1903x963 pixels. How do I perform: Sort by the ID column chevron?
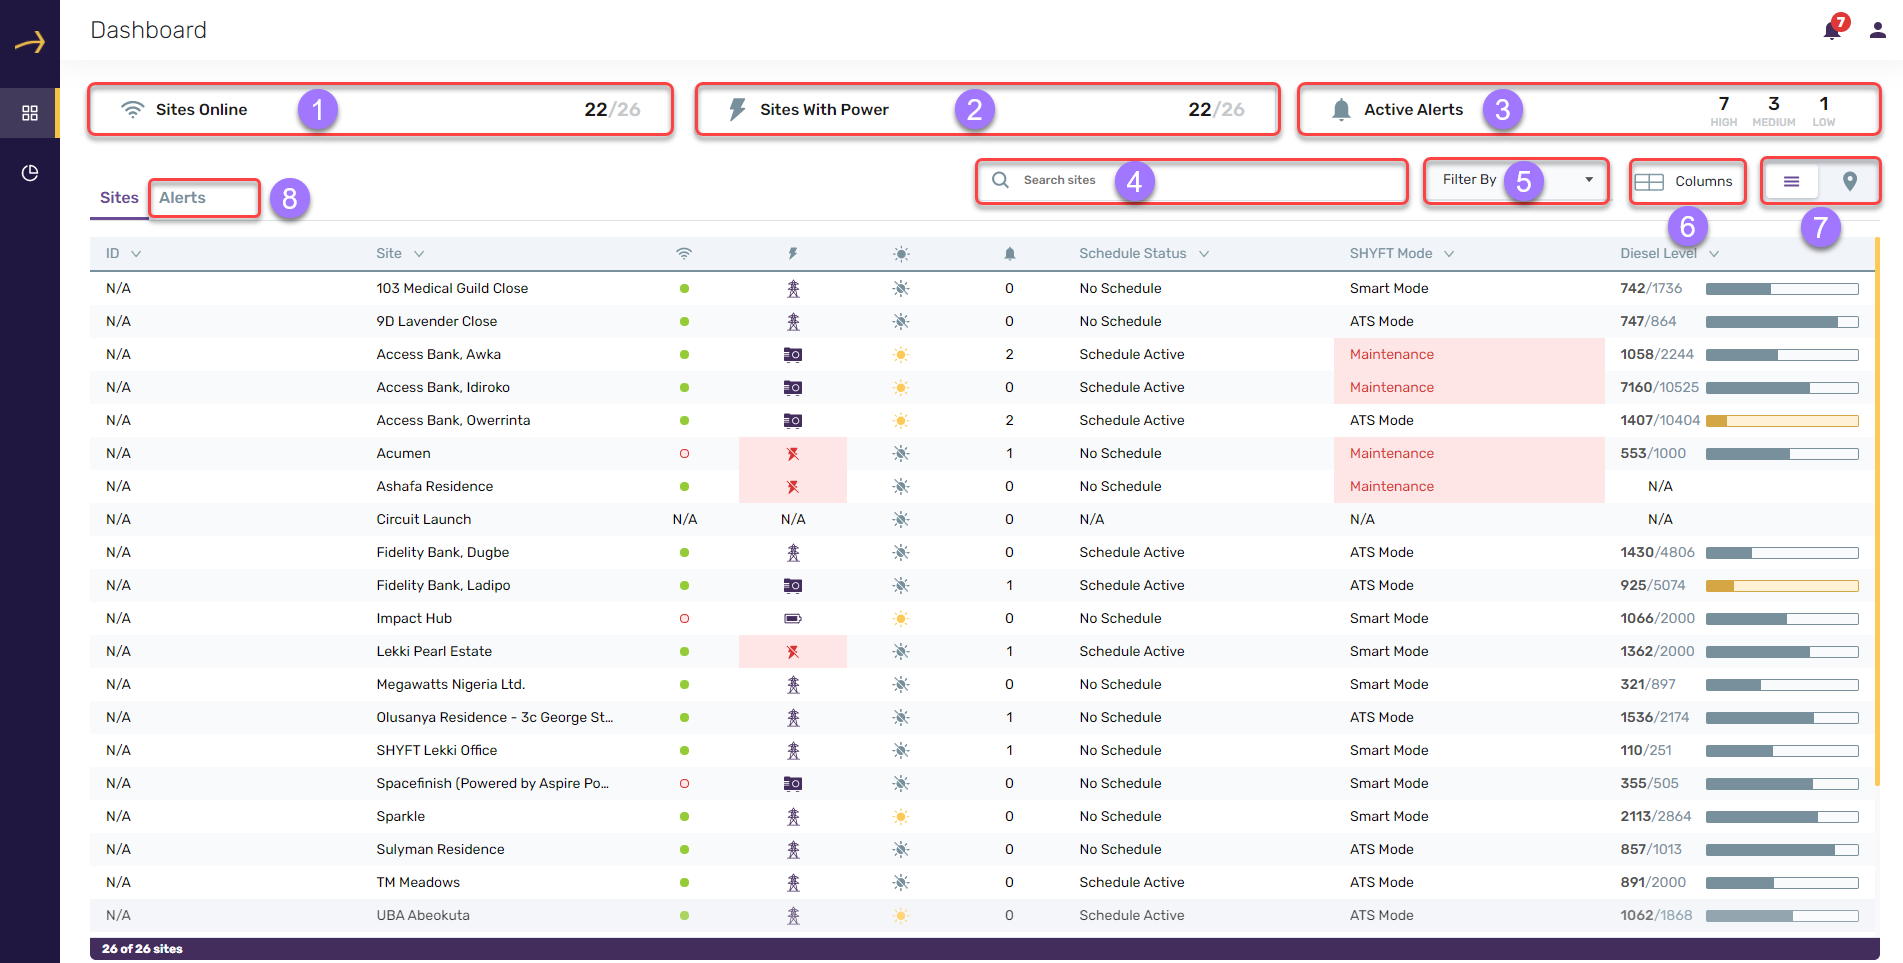[x=136, y=254]
